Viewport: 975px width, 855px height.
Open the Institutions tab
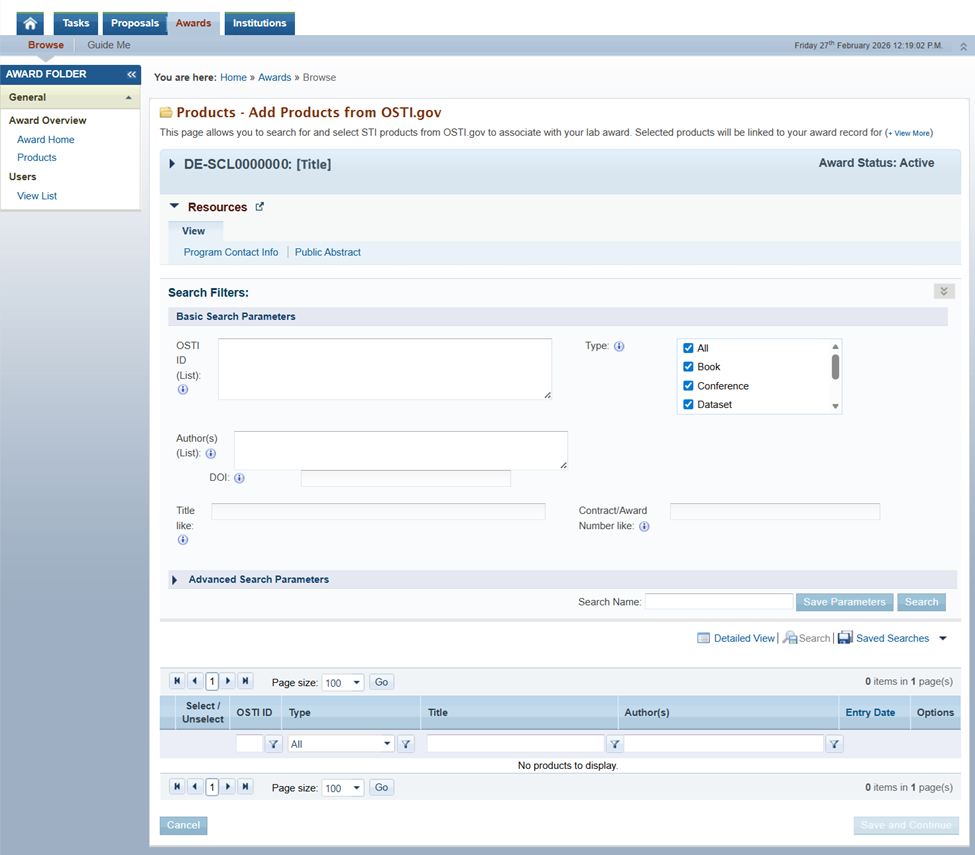259,23
